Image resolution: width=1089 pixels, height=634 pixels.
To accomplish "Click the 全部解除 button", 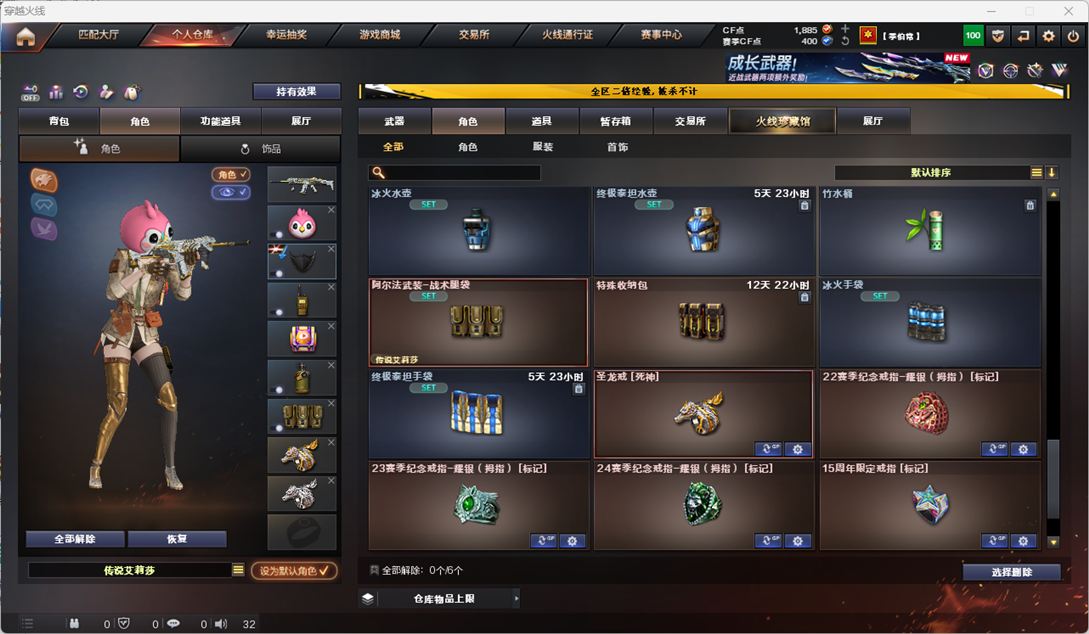I will click(75, 539).
